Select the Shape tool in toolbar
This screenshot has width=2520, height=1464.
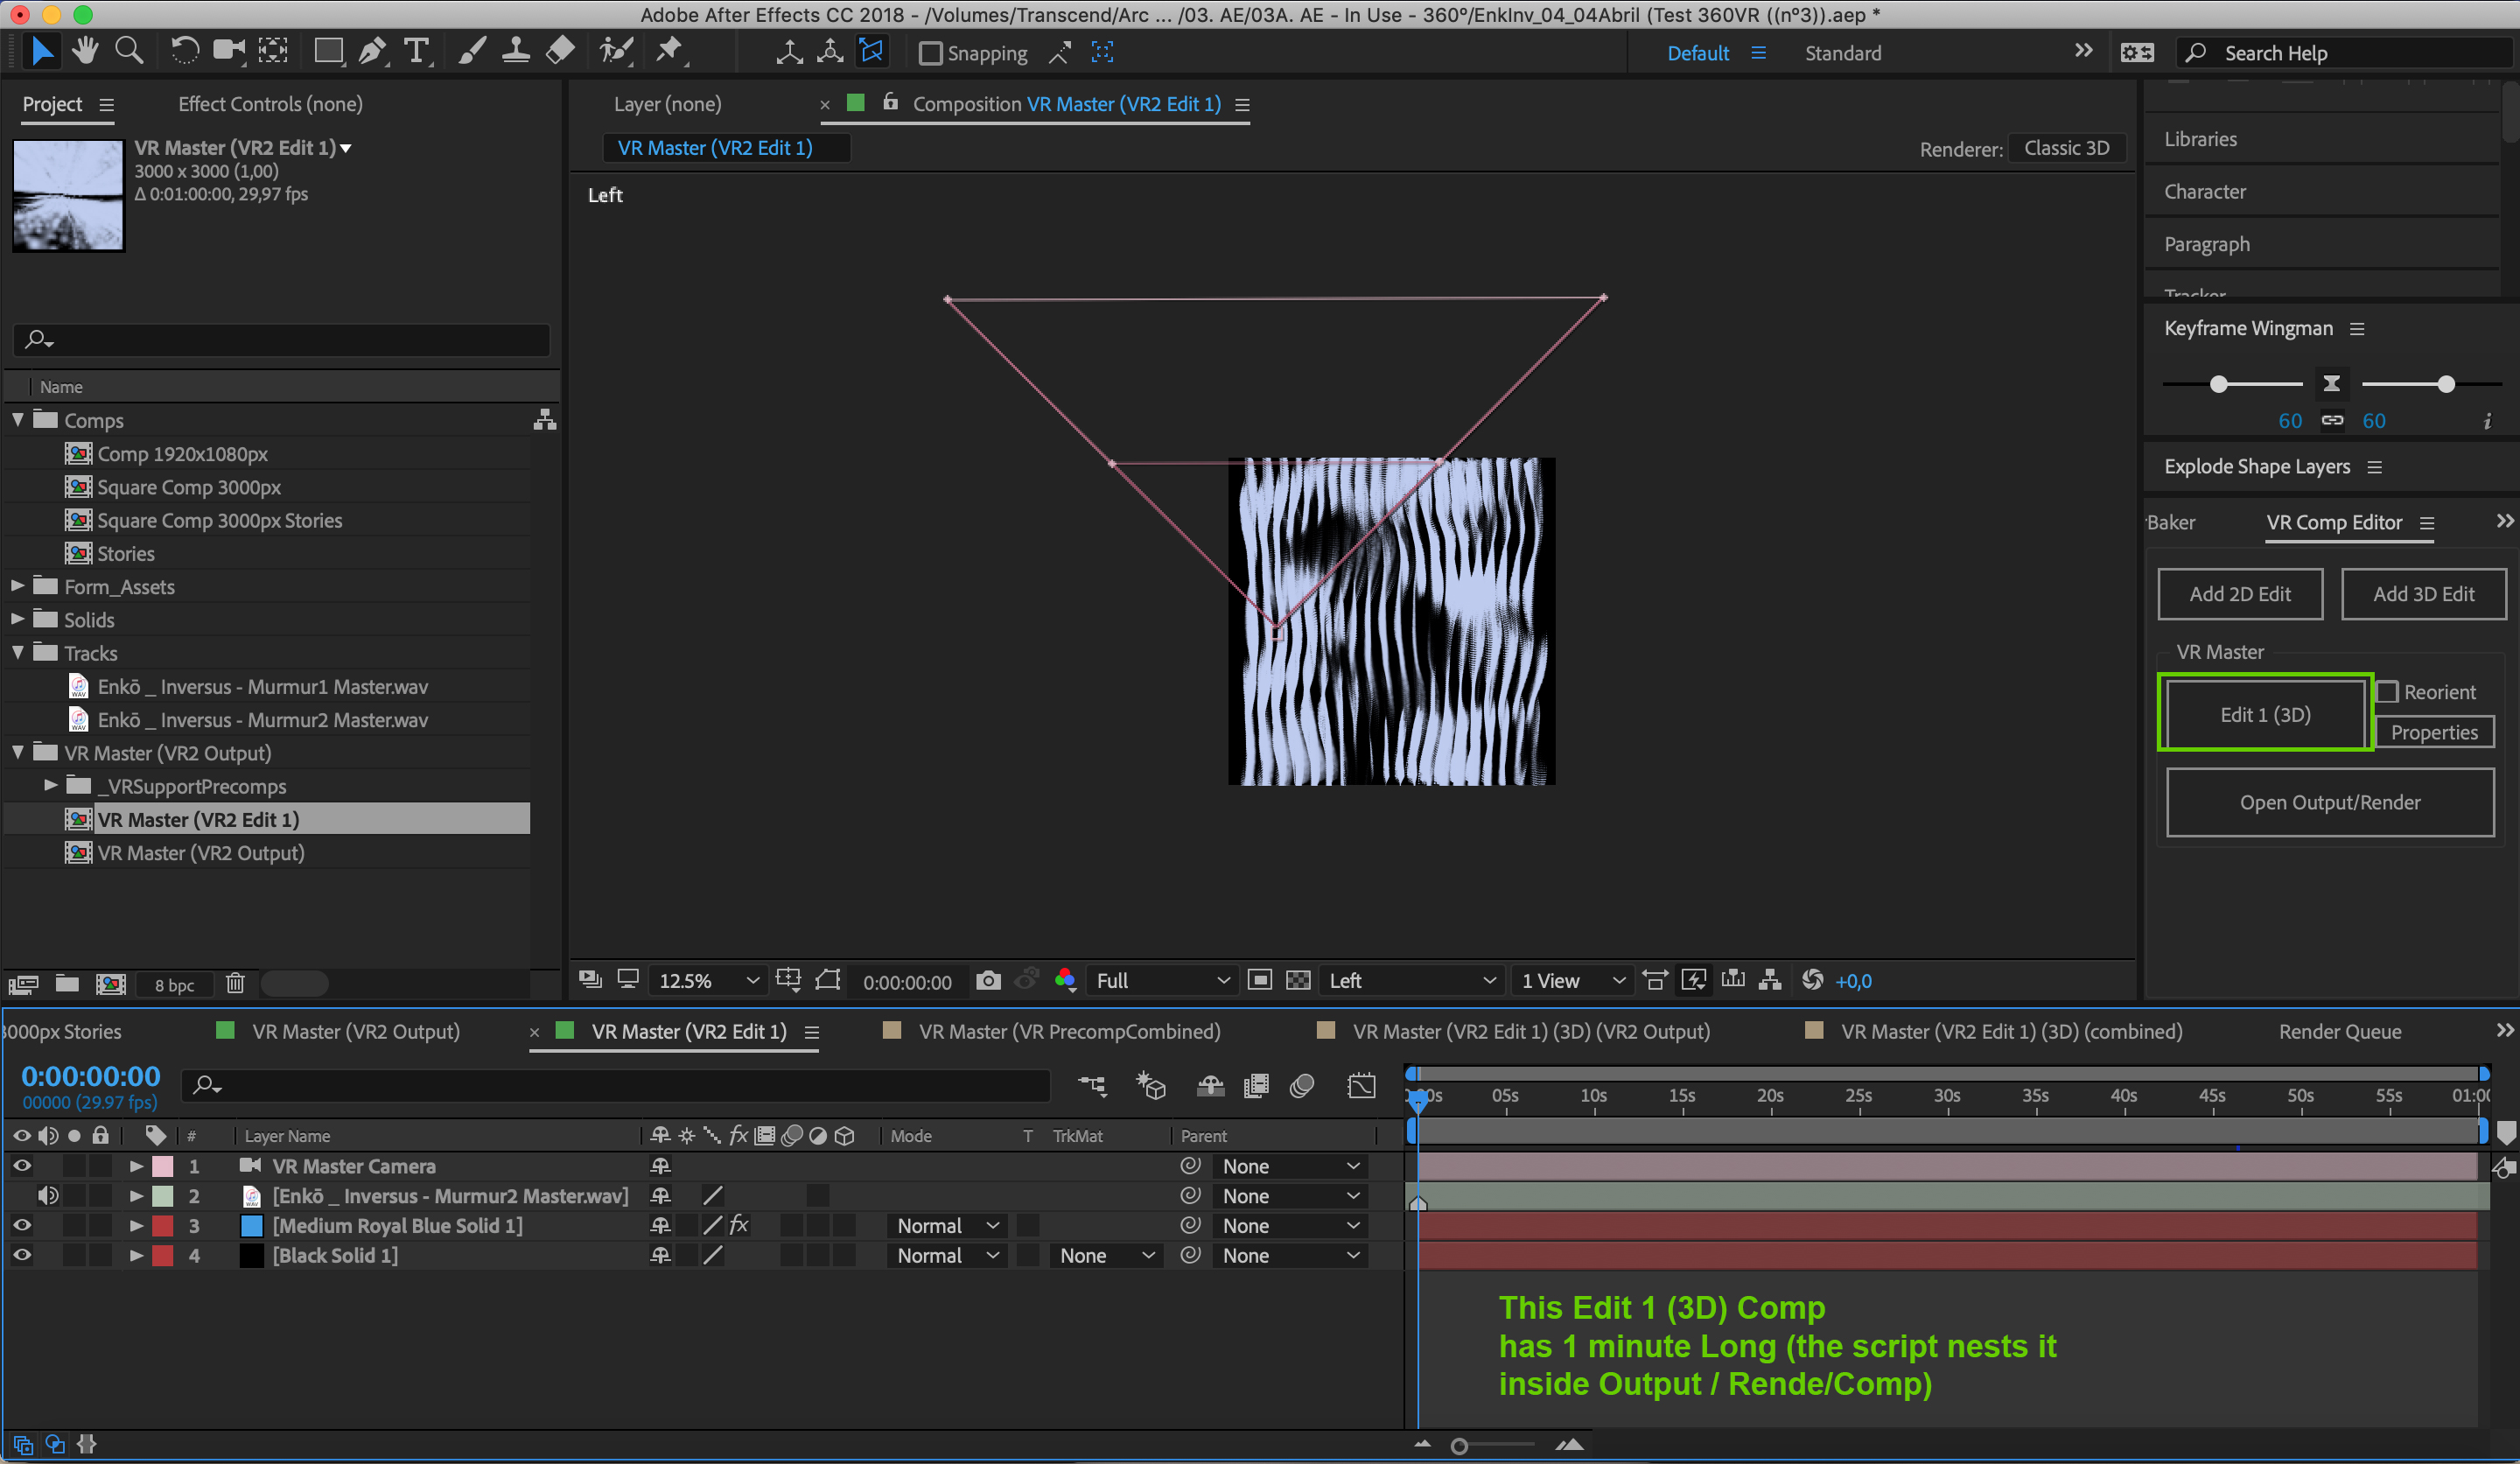click(x=324, y=53)
